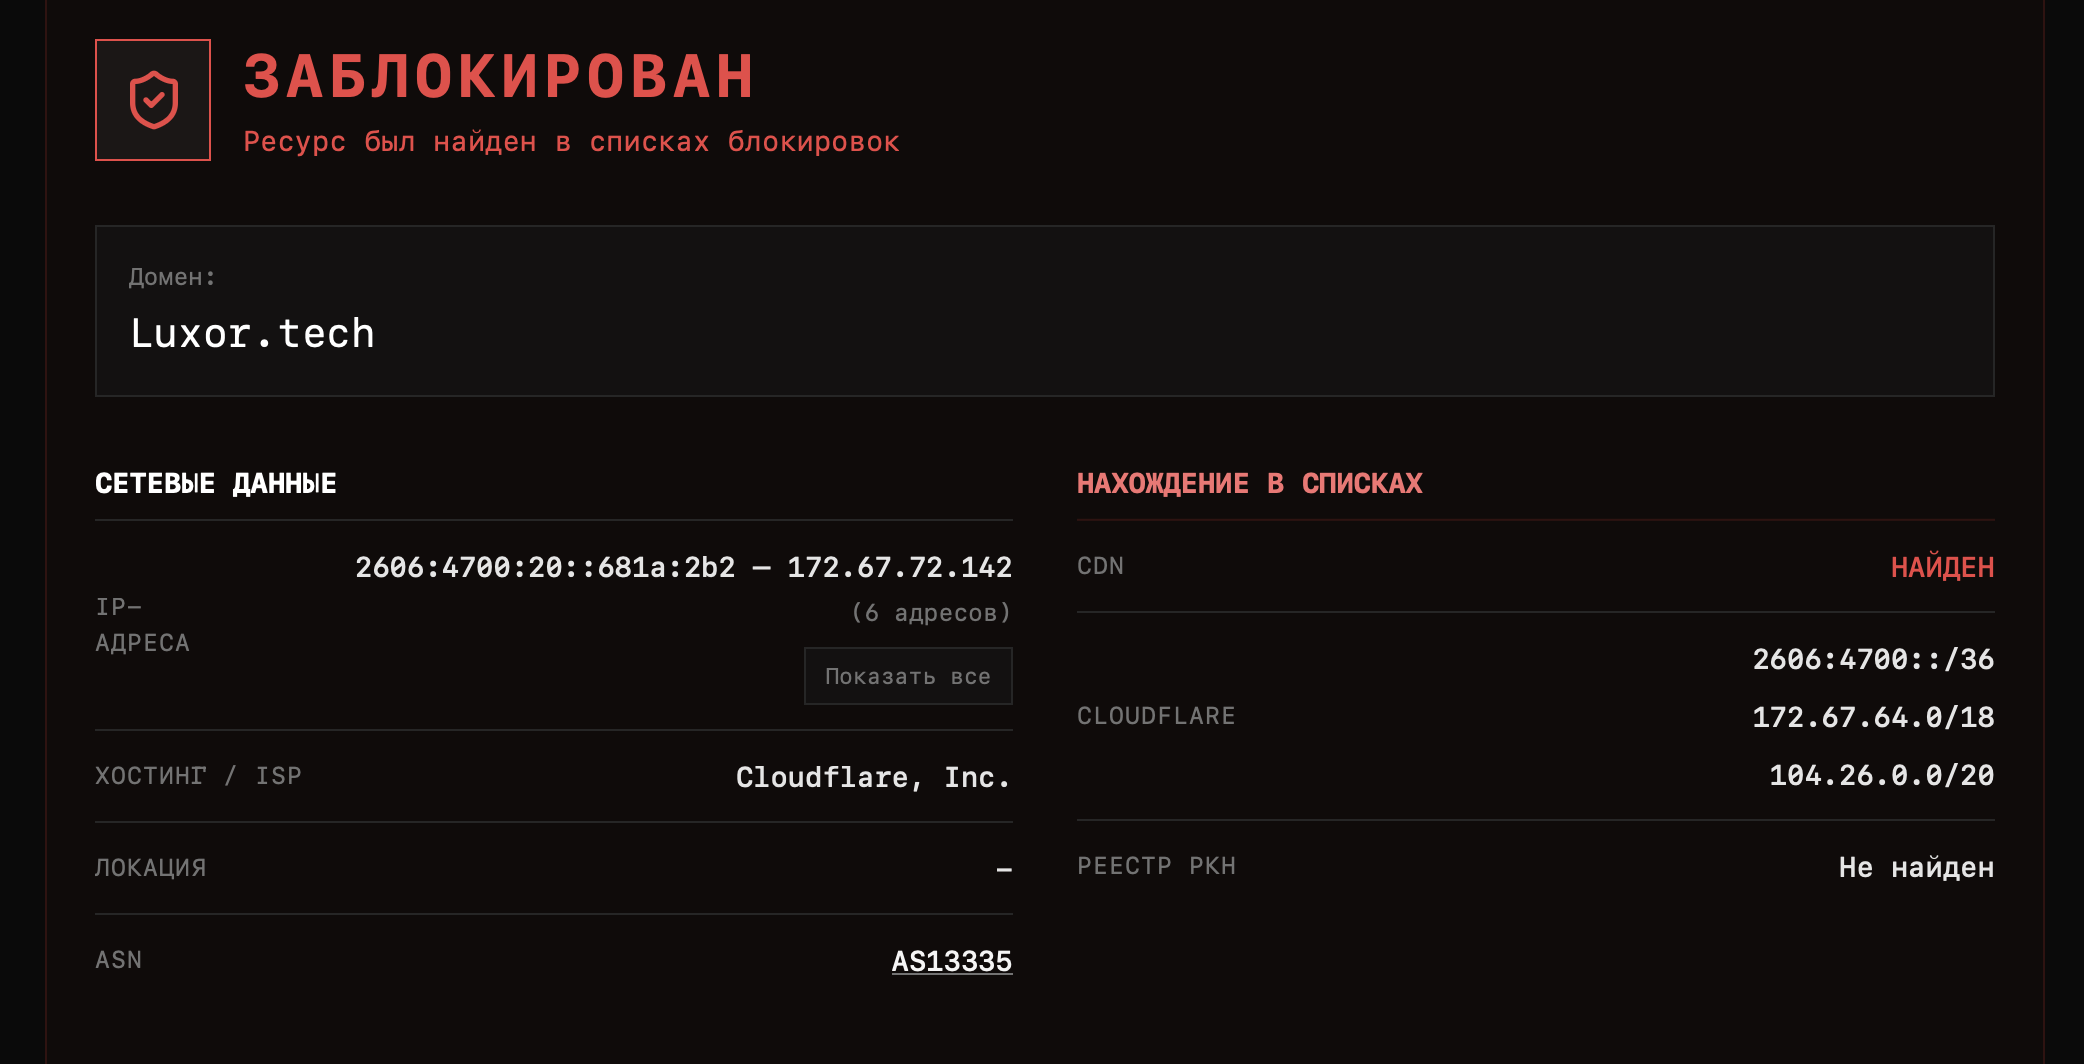Screen dimensions: 2084x1064
Task: Click the "(6 адресов)" count text
Action: [930, 613]
